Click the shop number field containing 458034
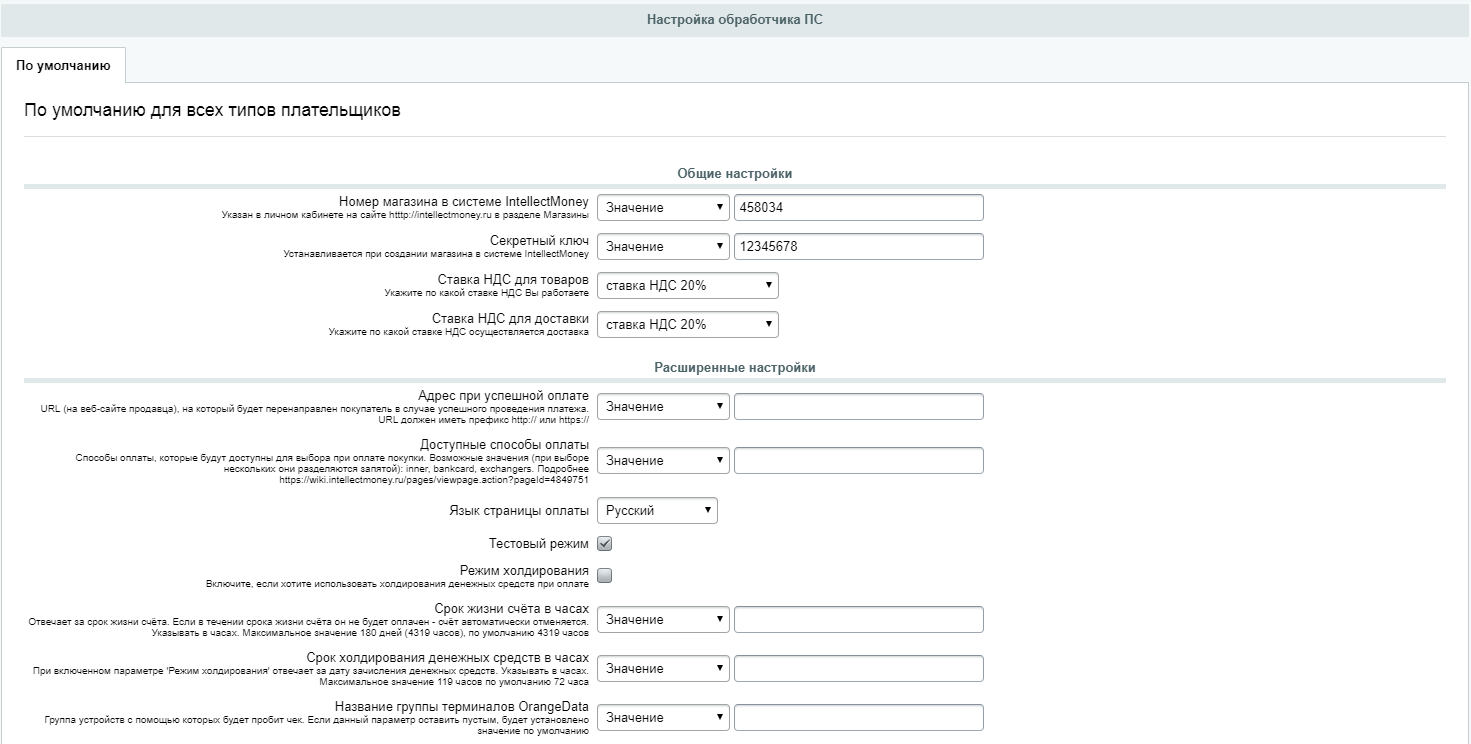This screenshot has width=1471, height=744. pyautogui.click(x=858, y=207)
